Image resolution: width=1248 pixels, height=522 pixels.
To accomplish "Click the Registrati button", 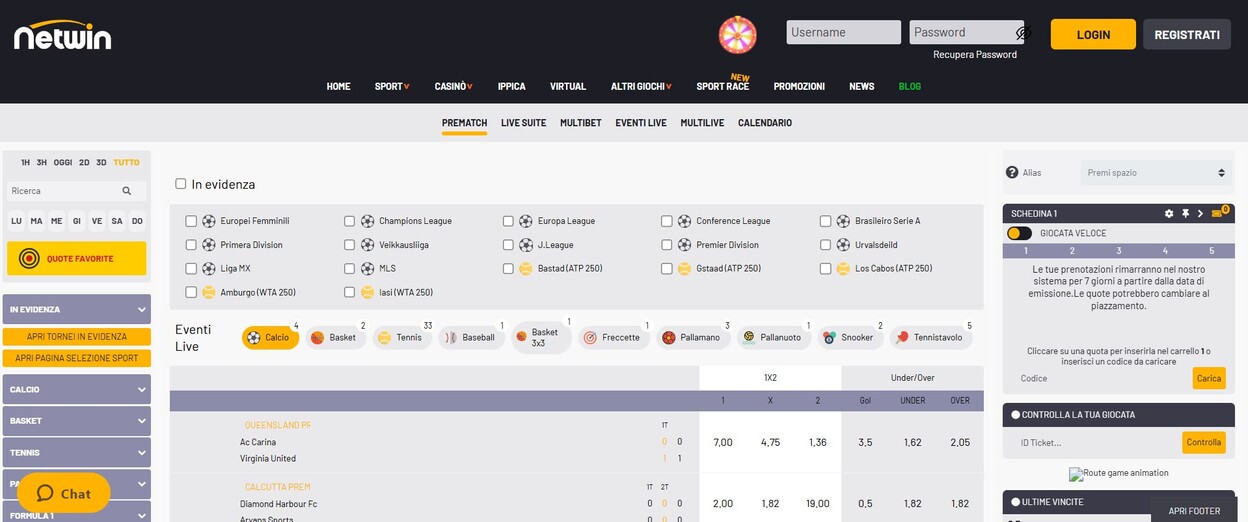I will point(1187,34).
